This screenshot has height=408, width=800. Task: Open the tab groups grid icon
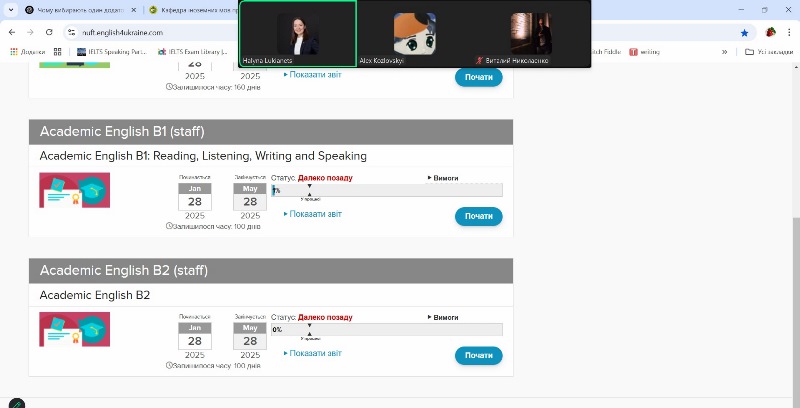click(58, 52)
